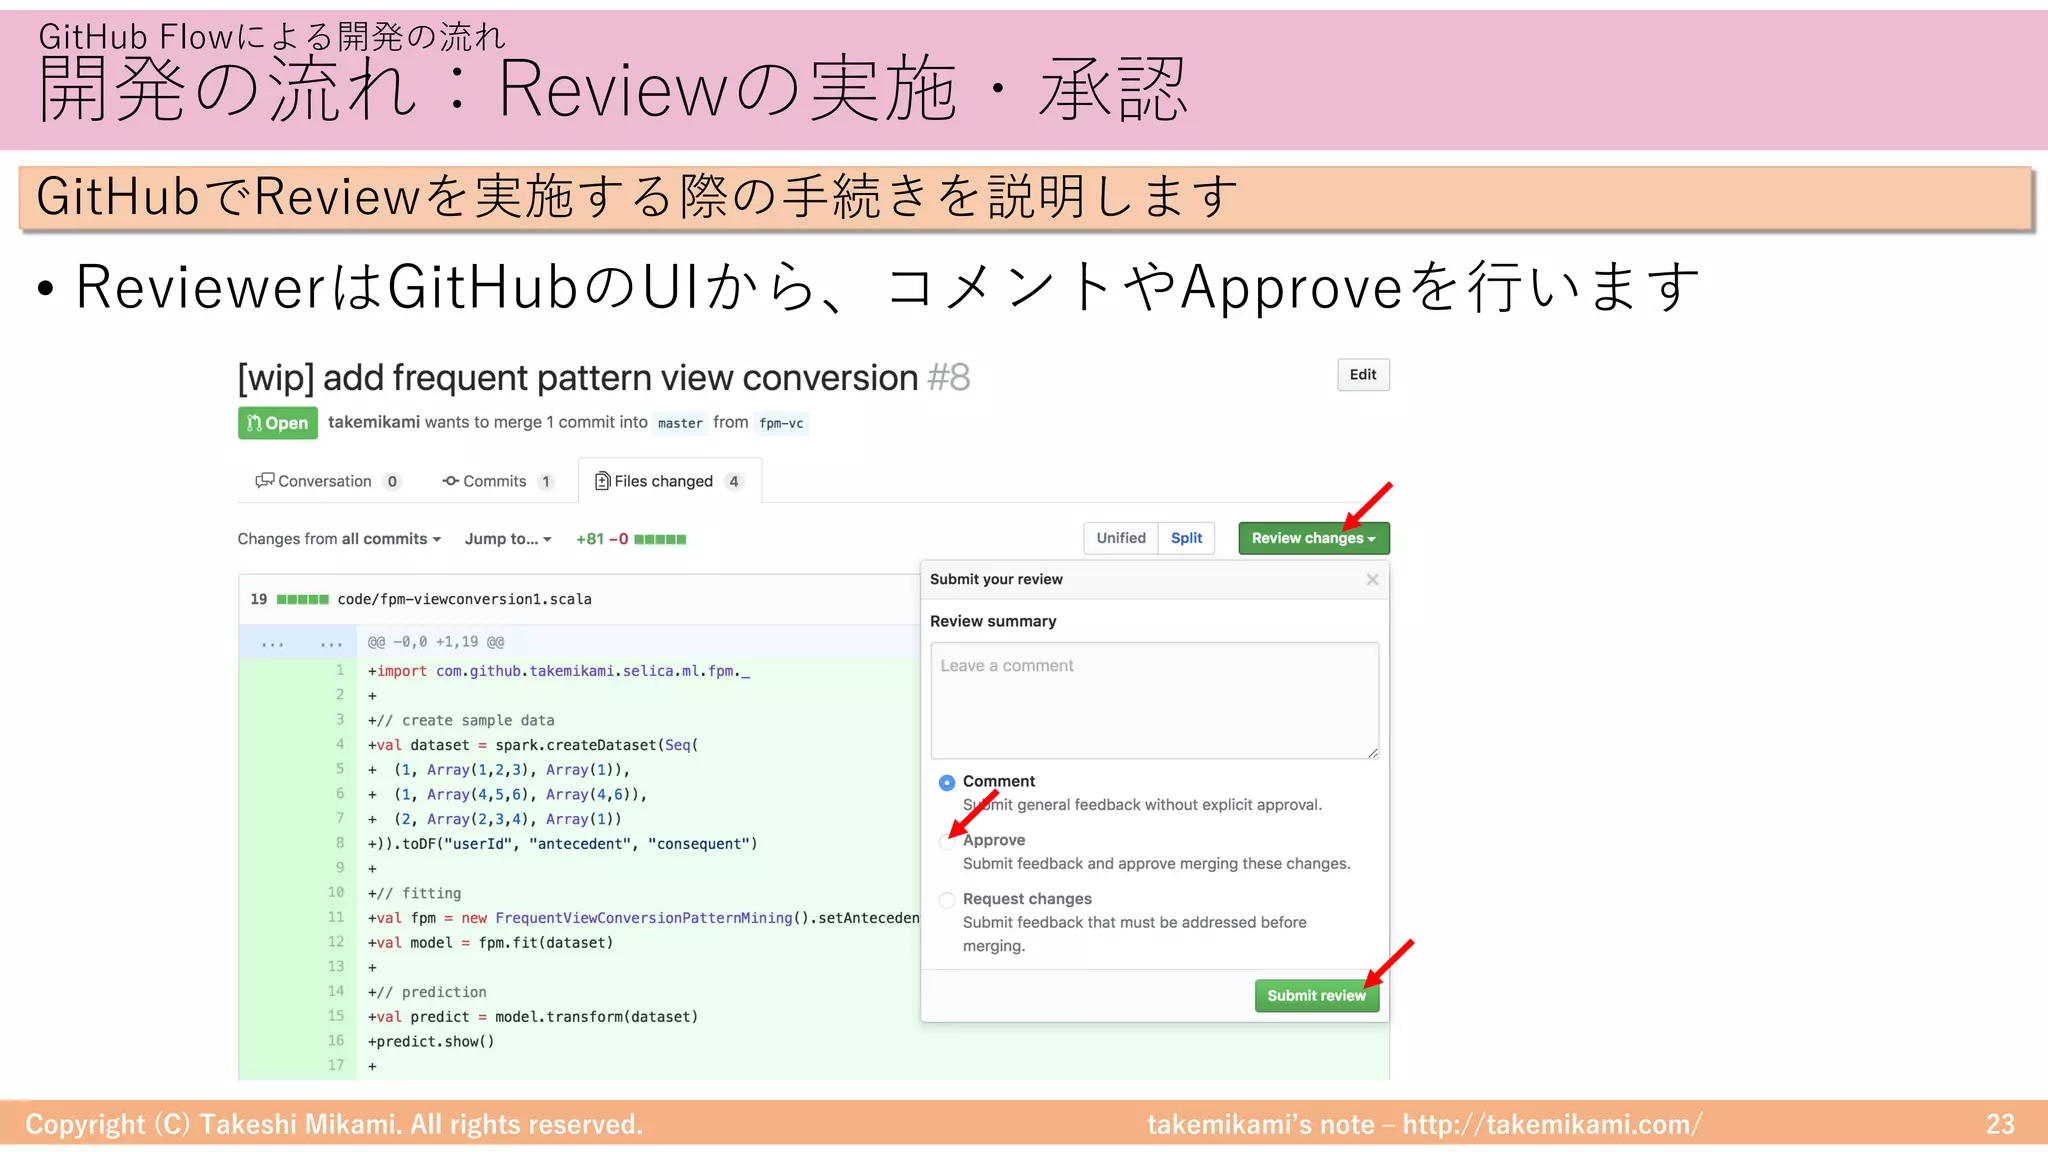Click the file name code/fpm-viewconversion1.scala
Screen dimensions: 2048x1152
[465, 599]
